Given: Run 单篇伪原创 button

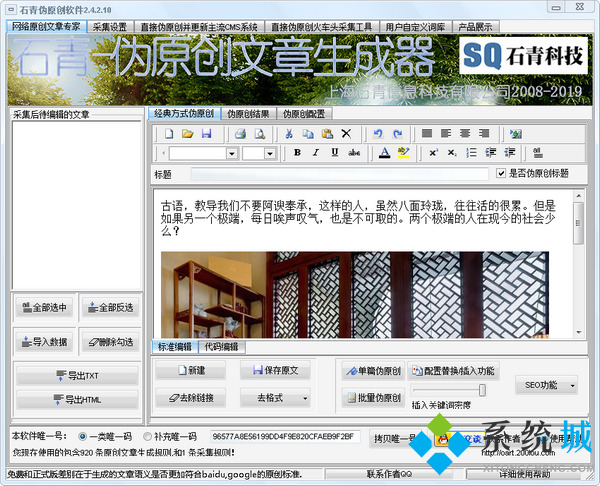Looking at the screenshot, I should pyautogui.click(x=373, y=371).
